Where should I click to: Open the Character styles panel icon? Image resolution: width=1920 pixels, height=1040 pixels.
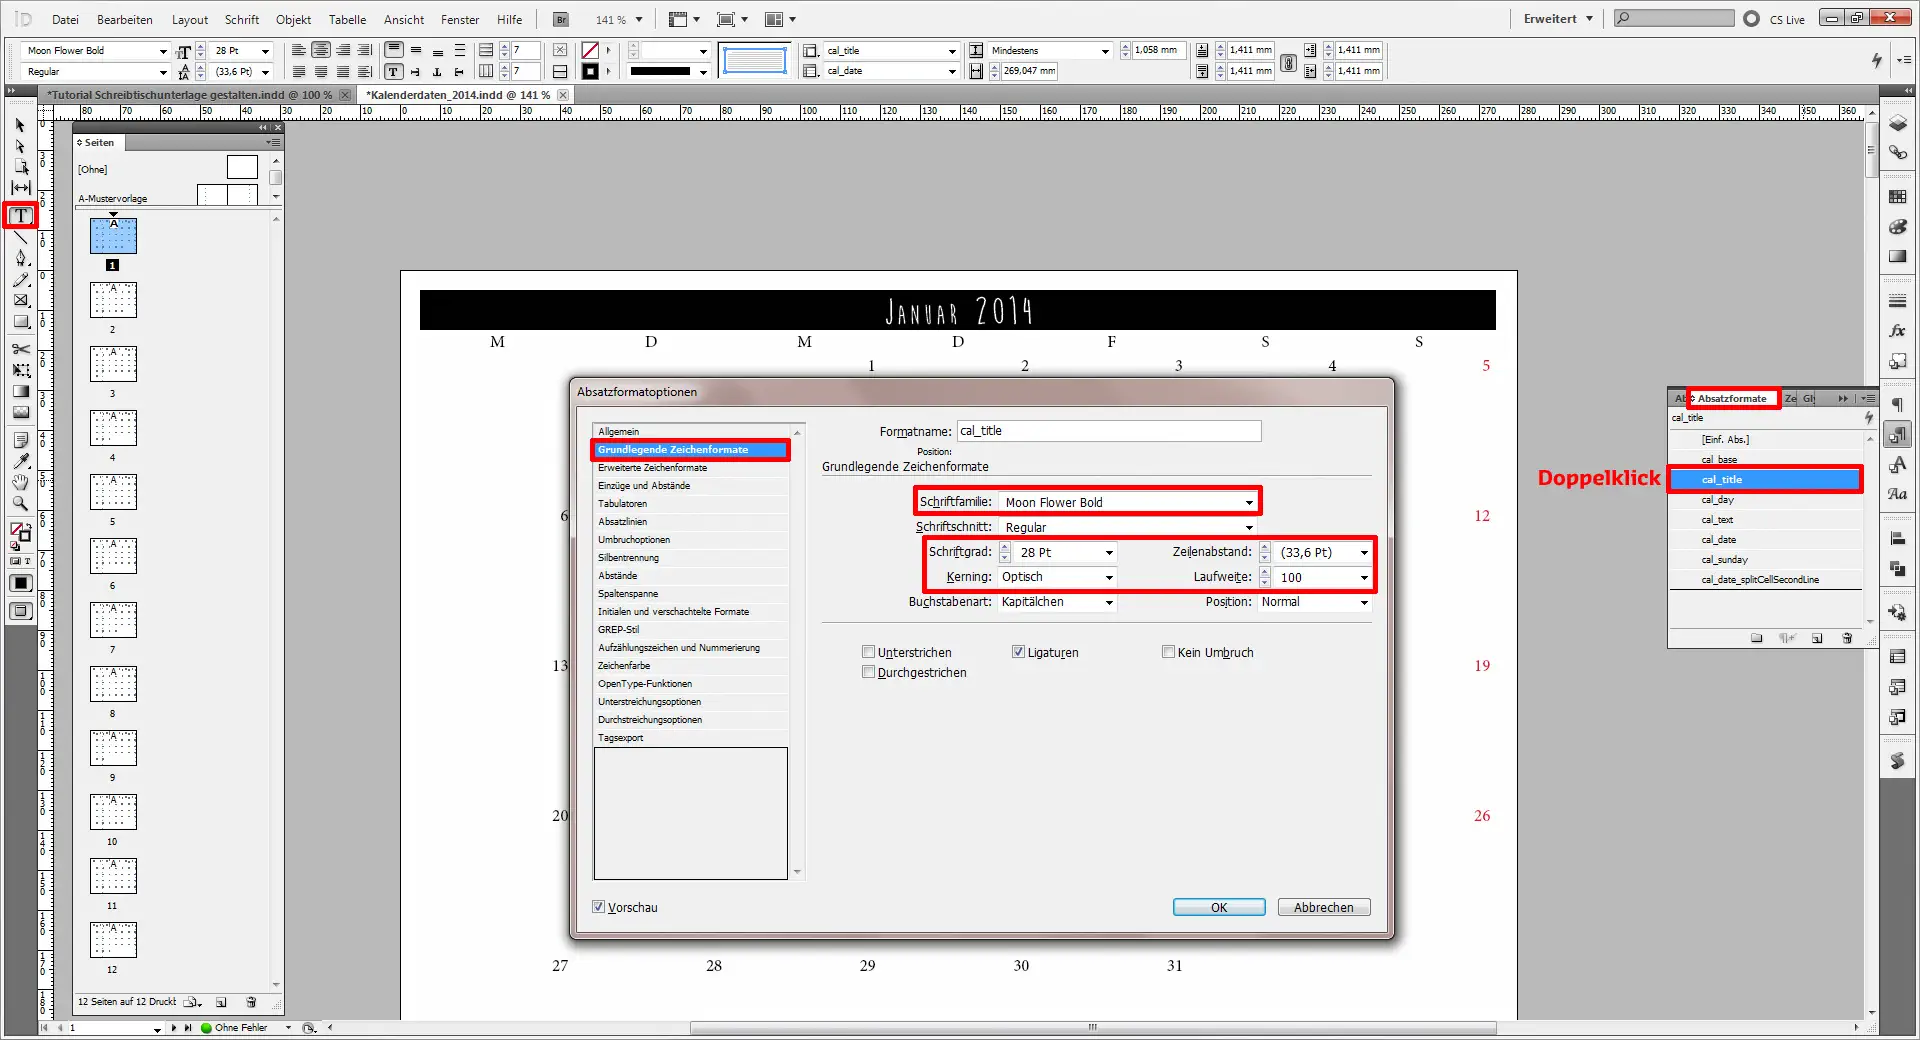1897,464
